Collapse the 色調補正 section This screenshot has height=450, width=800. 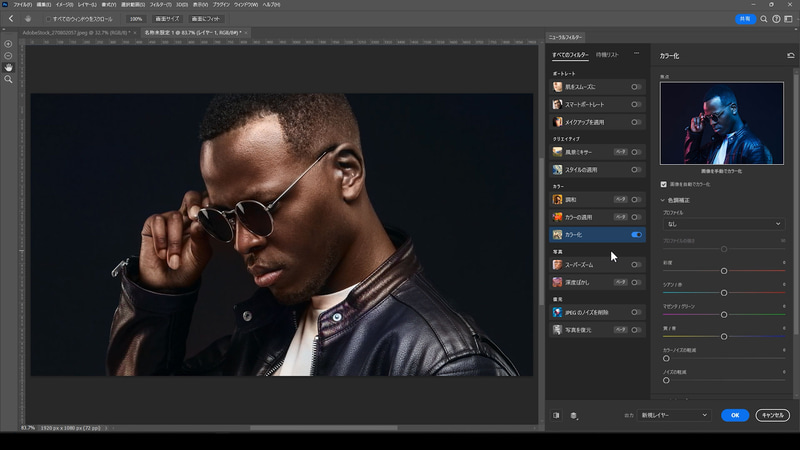664,200
